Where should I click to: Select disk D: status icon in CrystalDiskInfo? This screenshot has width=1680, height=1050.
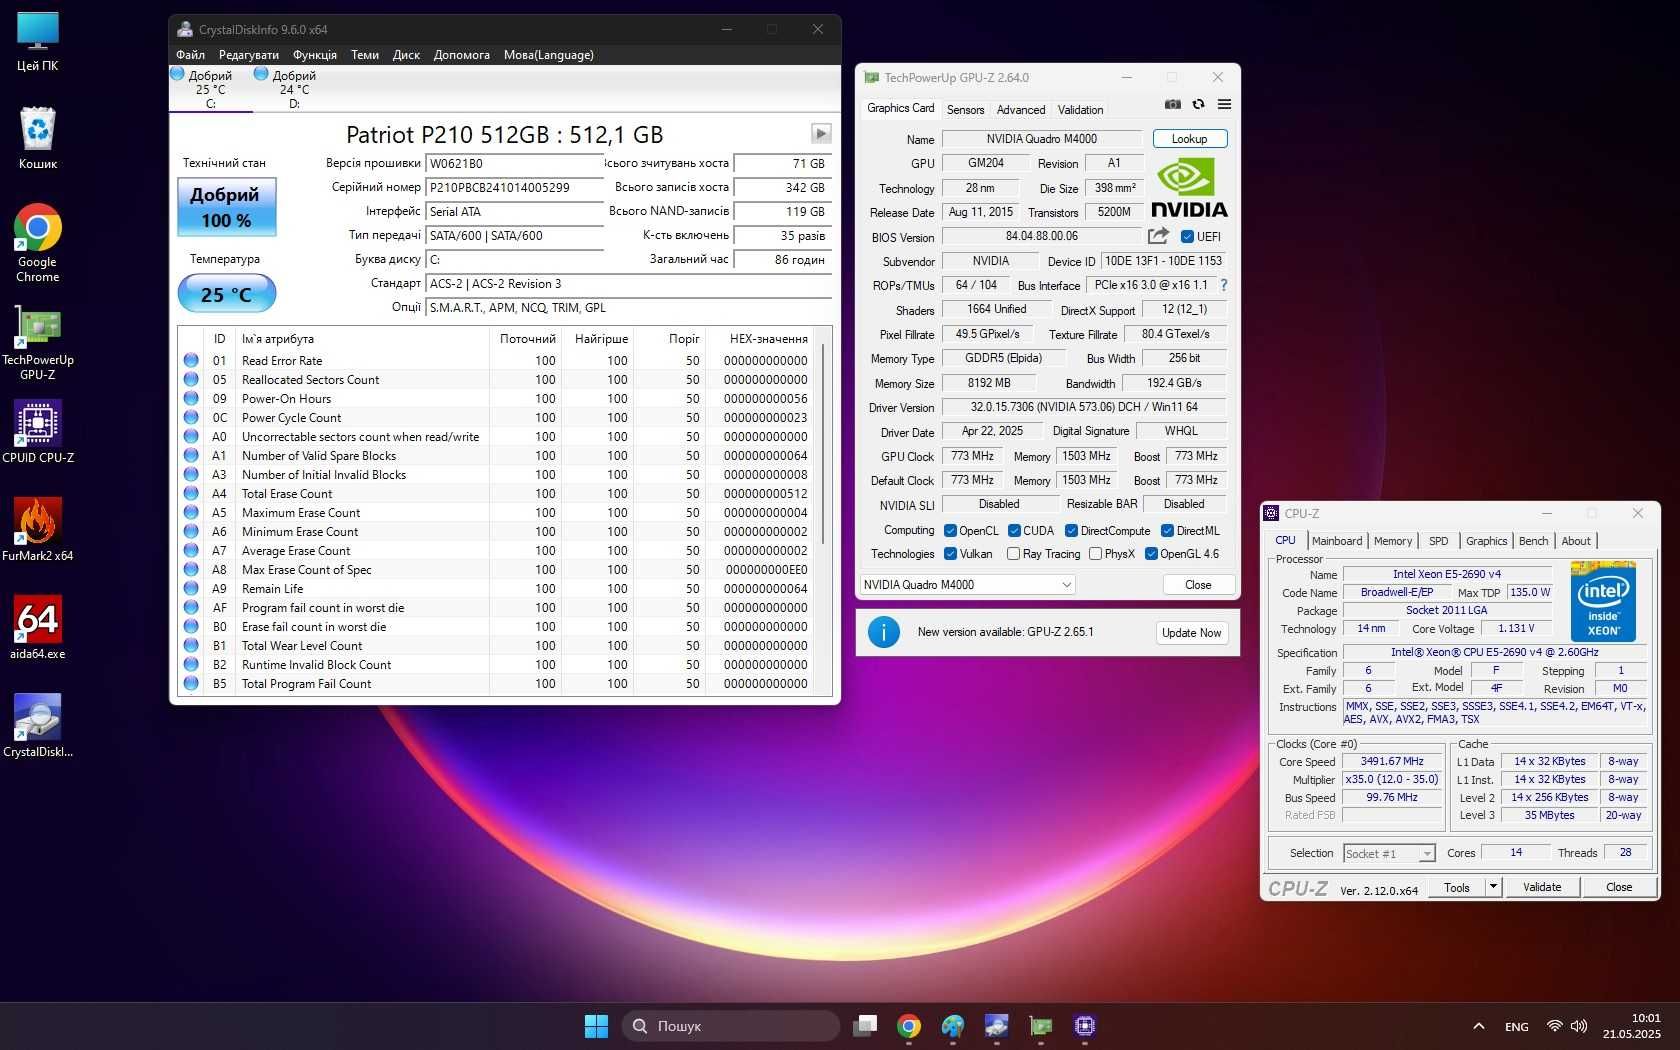261,74
